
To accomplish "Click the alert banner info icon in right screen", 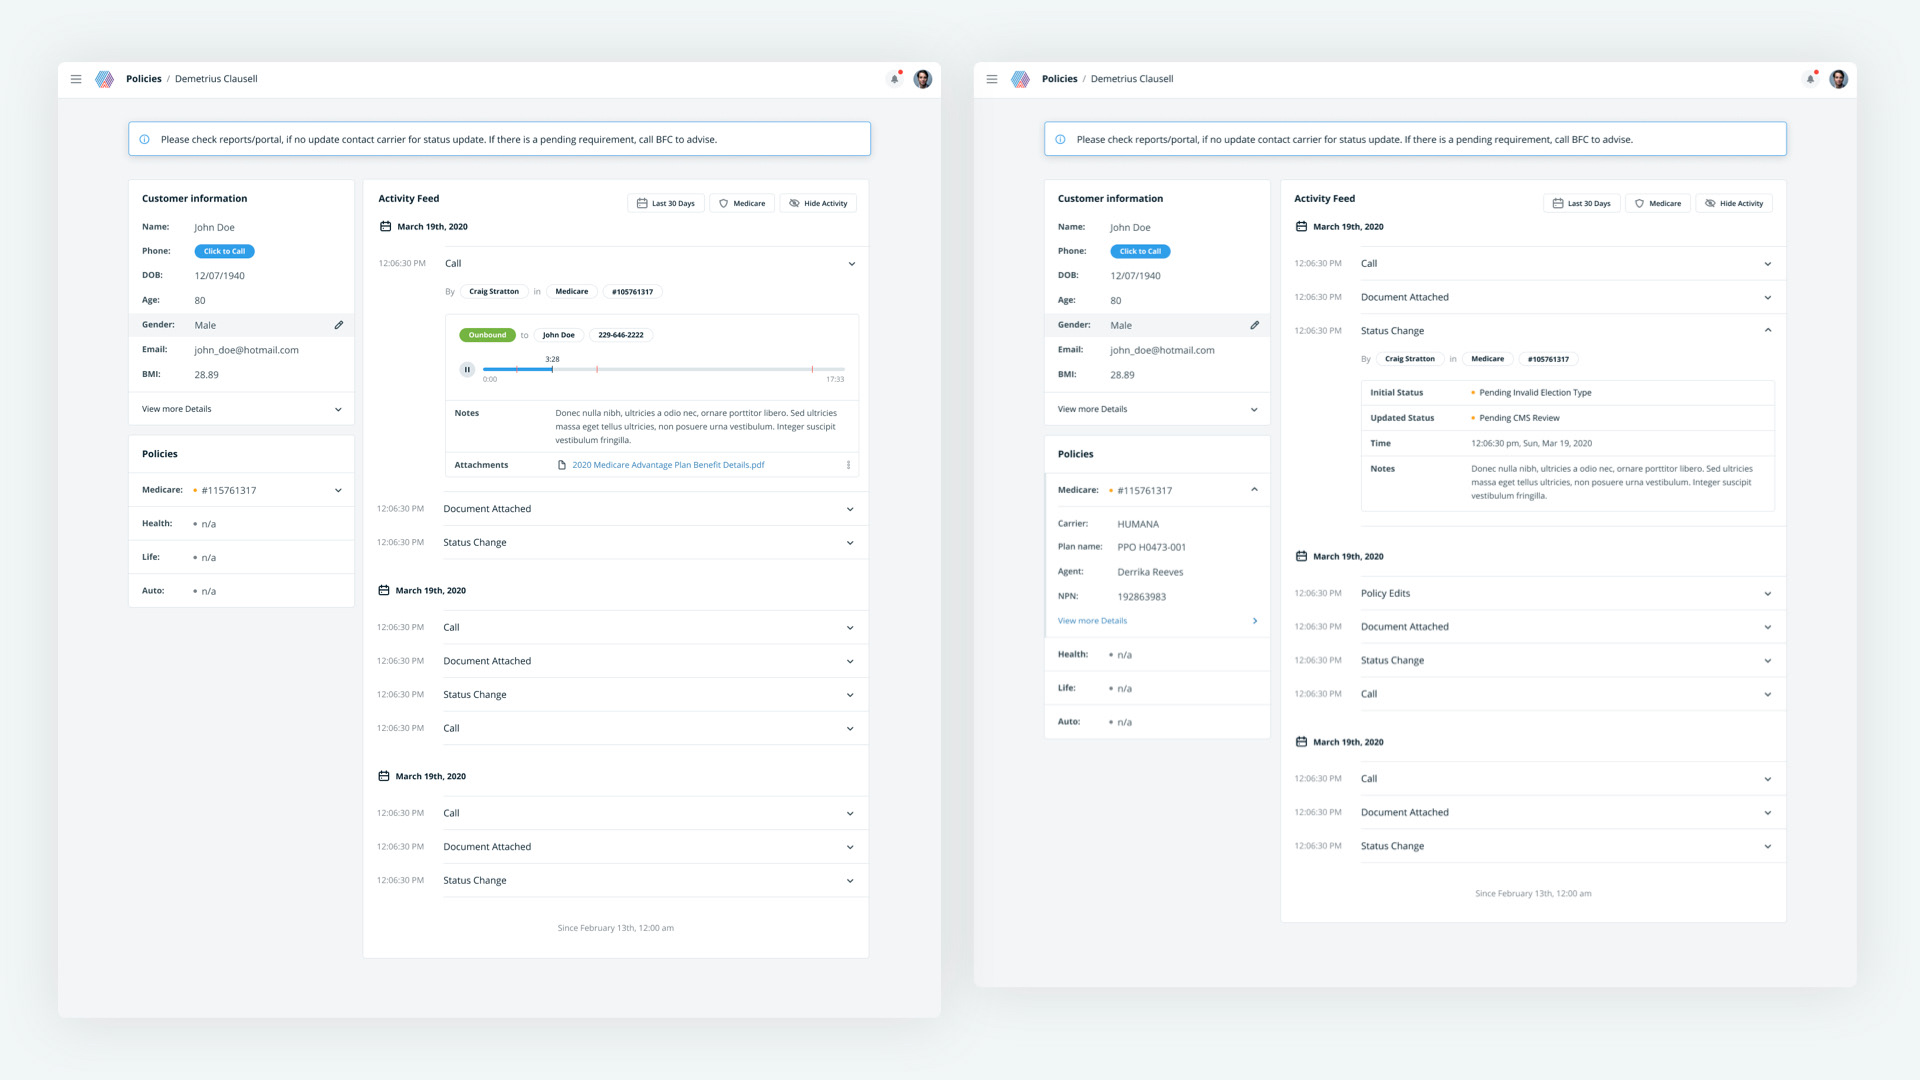I will coord(1060,139).
